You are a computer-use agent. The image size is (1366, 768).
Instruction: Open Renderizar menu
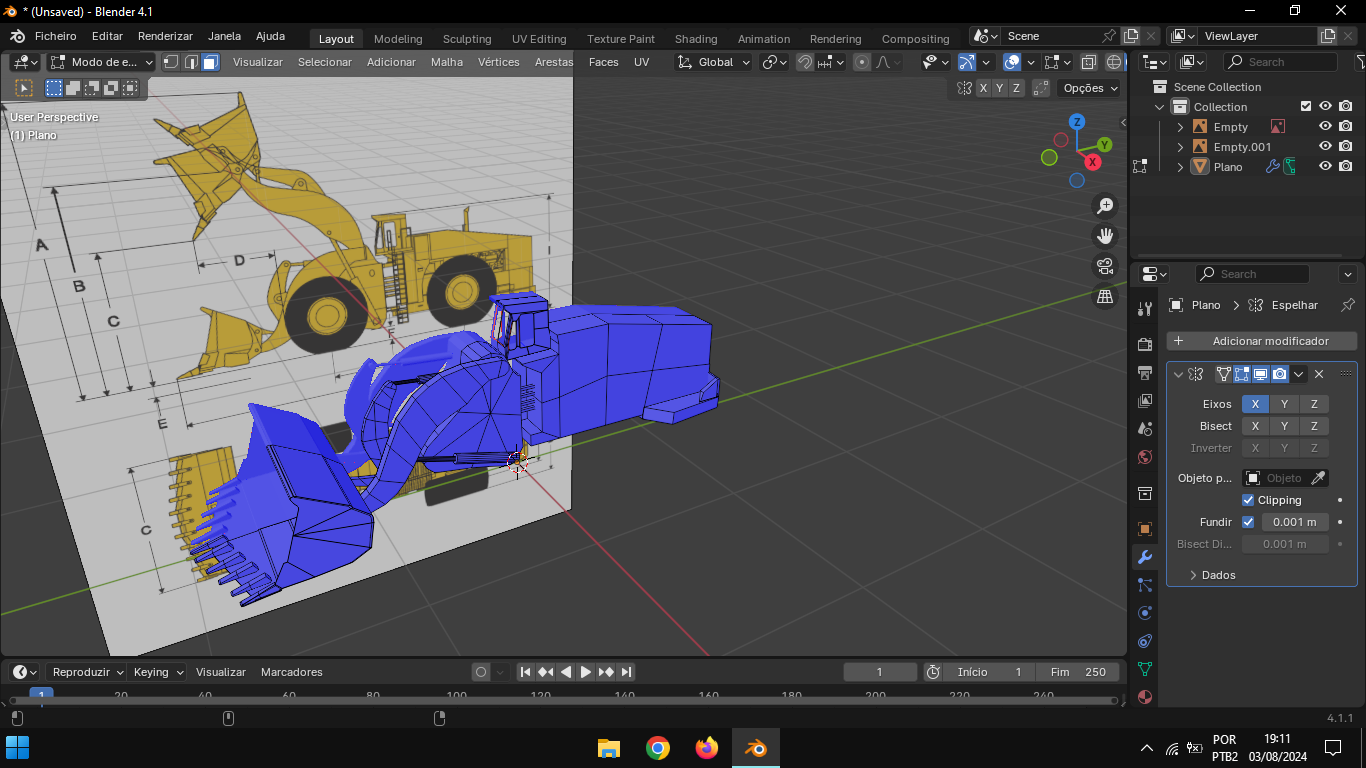click(x=165, y=36)
